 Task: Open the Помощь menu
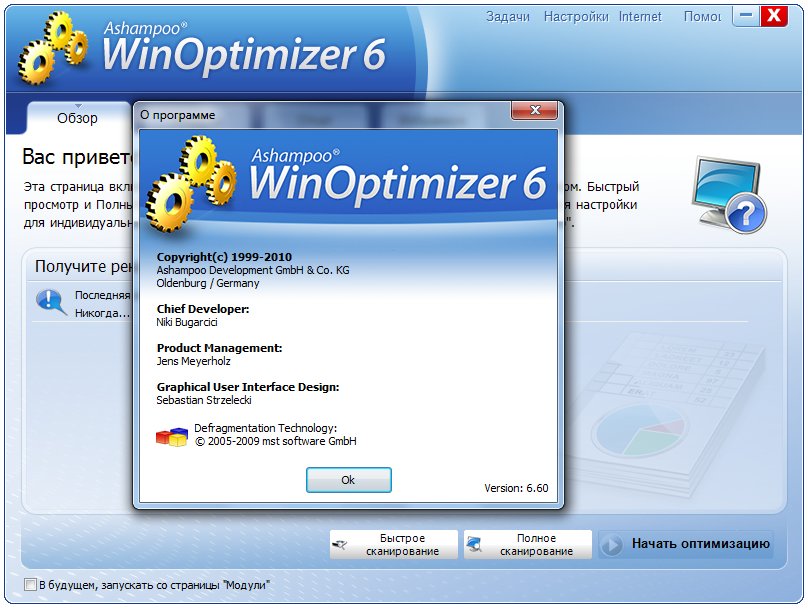[702, 17]
